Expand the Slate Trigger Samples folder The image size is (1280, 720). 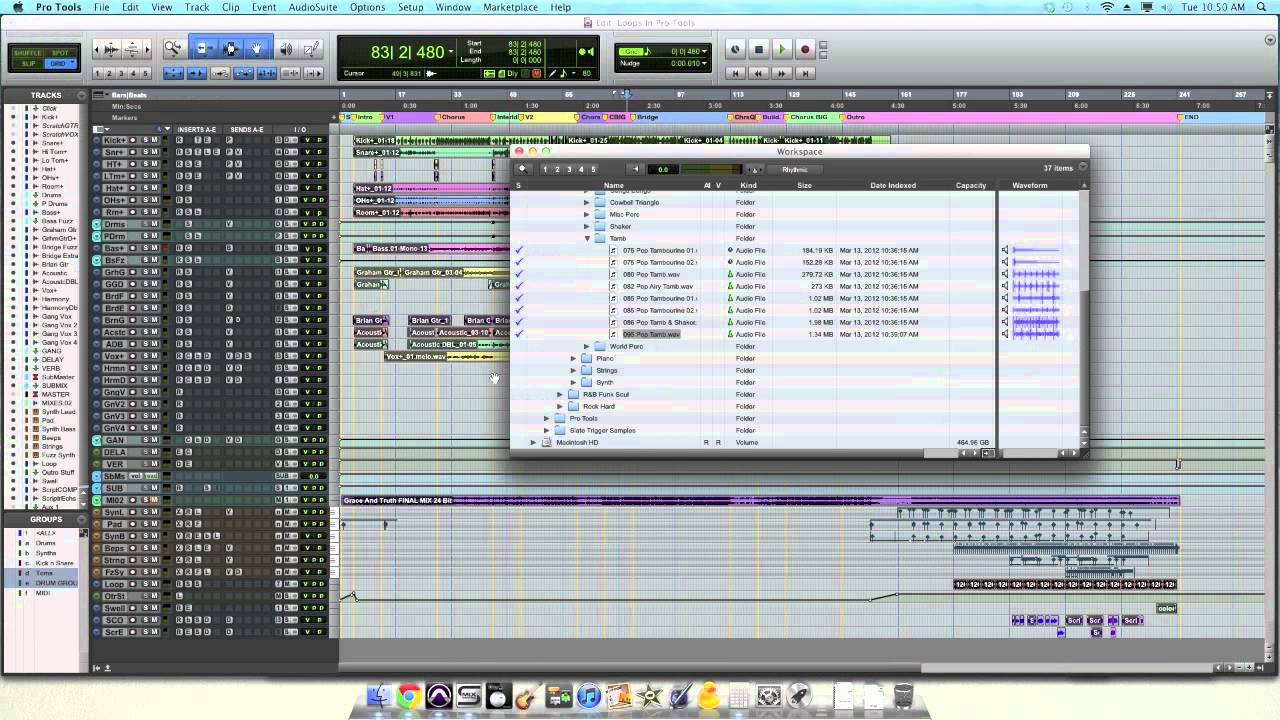(546, 431)
